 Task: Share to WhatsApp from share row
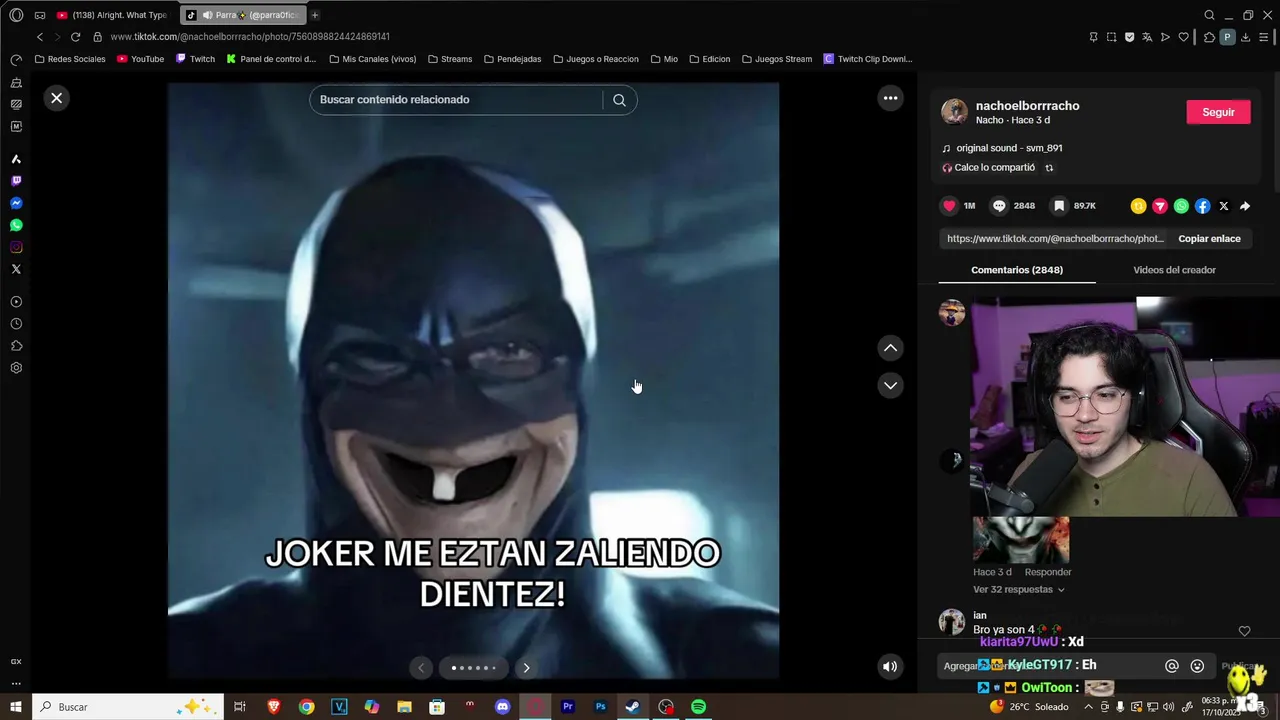click(1181, 206)
